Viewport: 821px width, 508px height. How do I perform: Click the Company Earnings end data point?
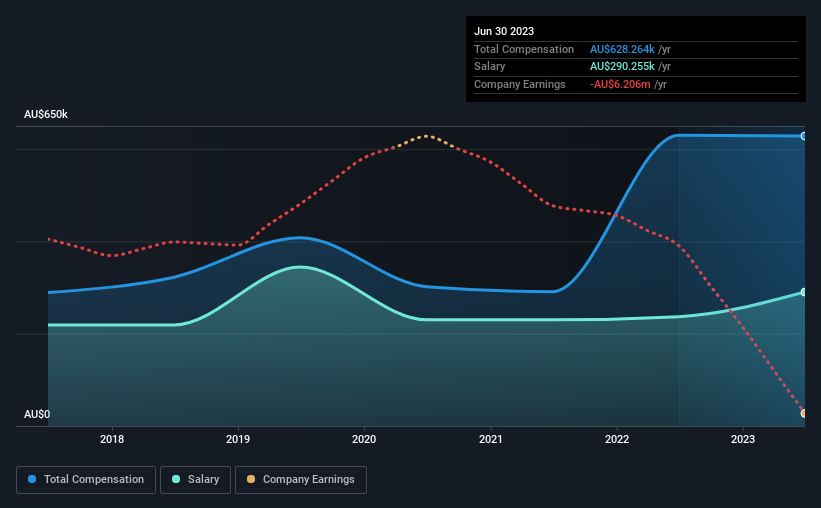click(804, 413)
